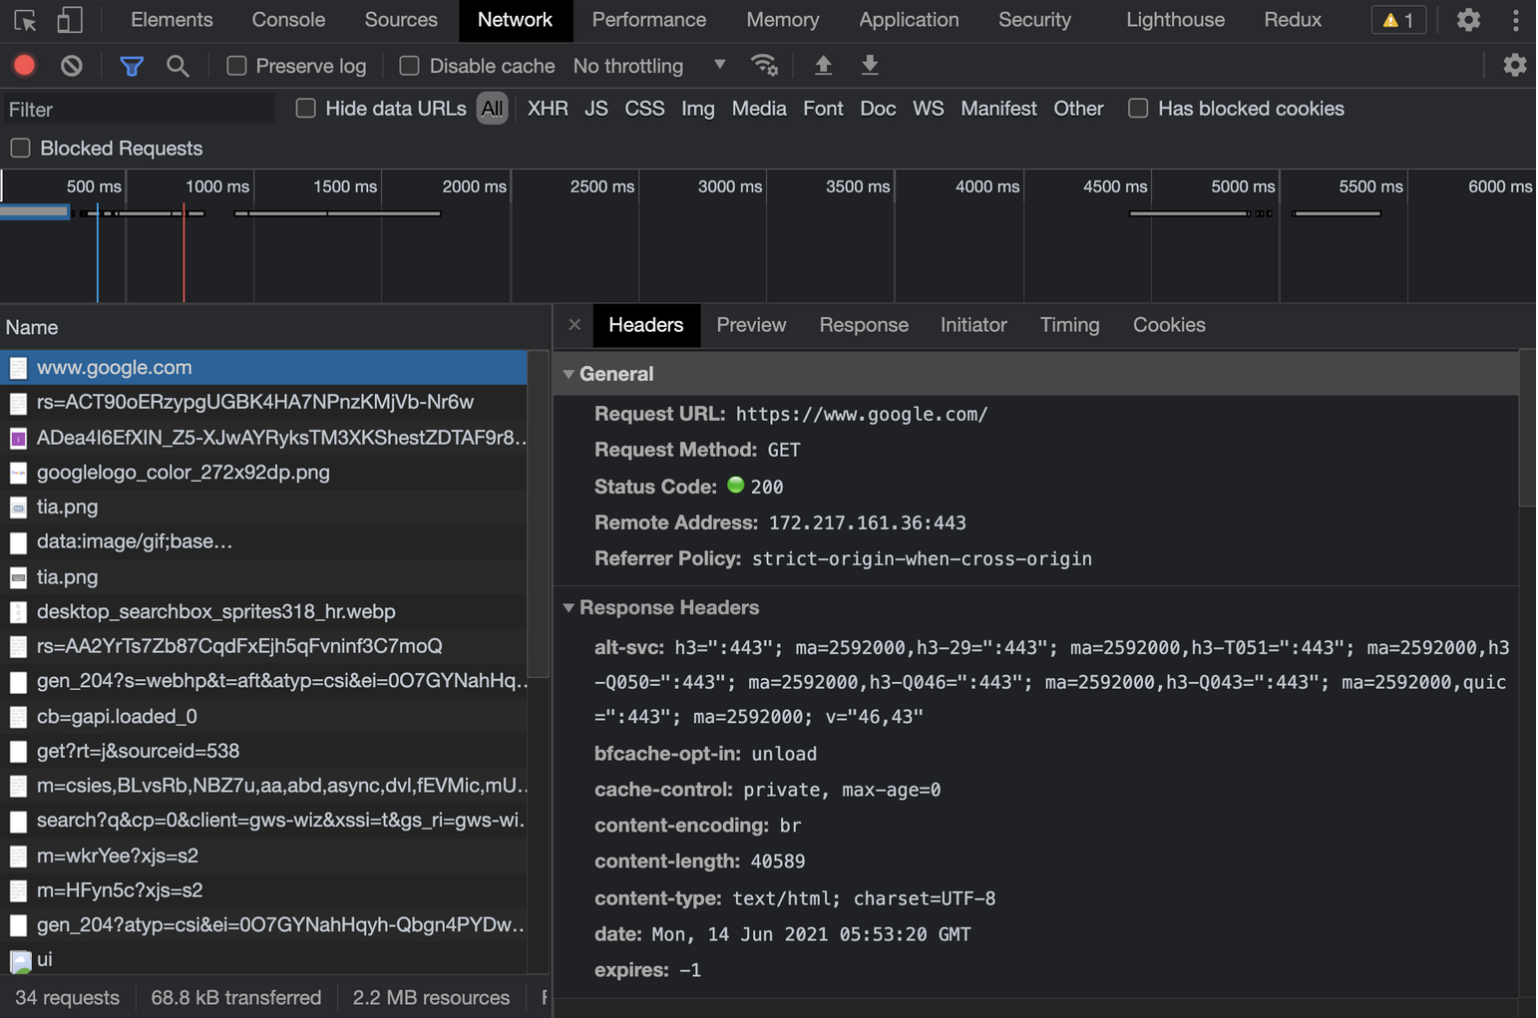
Task: Click the request list vertical scrollbar
Action: [x=538, y=514]
